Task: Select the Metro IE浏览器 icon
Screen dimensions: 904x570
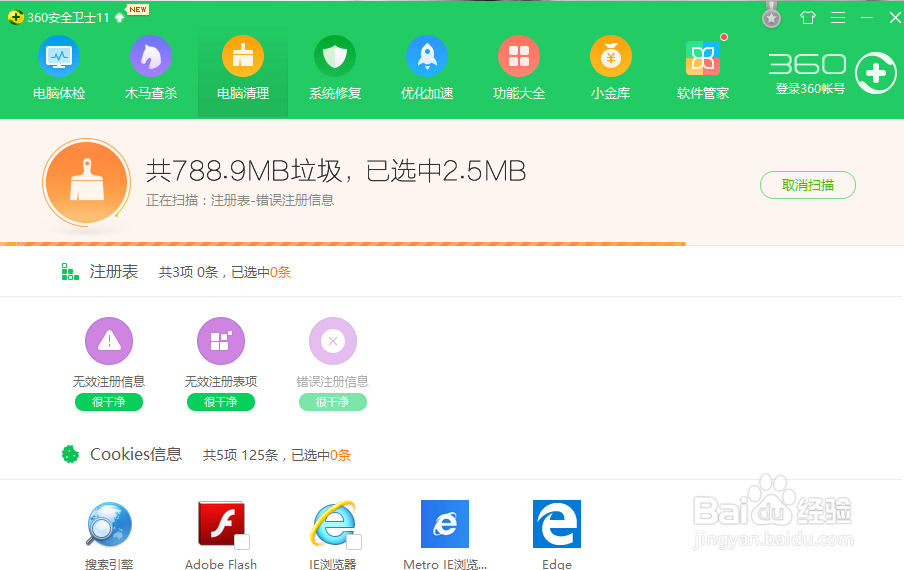Action: pyautogui.click(x=445, y=524)
